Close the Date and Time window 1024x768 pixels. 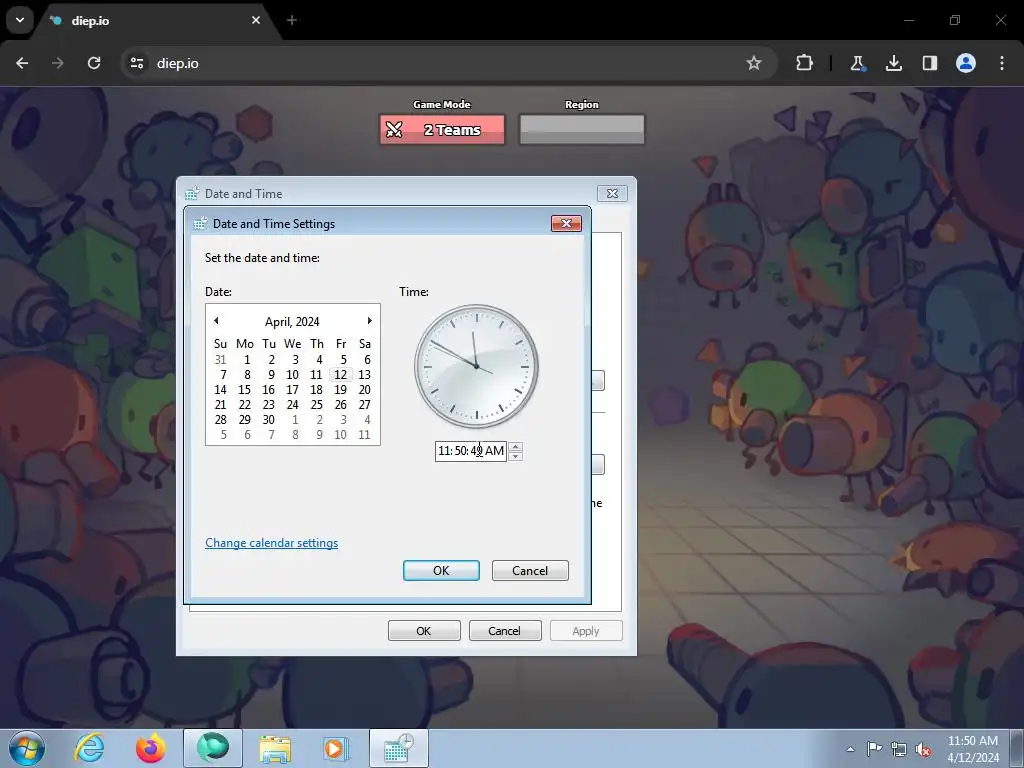612,193
